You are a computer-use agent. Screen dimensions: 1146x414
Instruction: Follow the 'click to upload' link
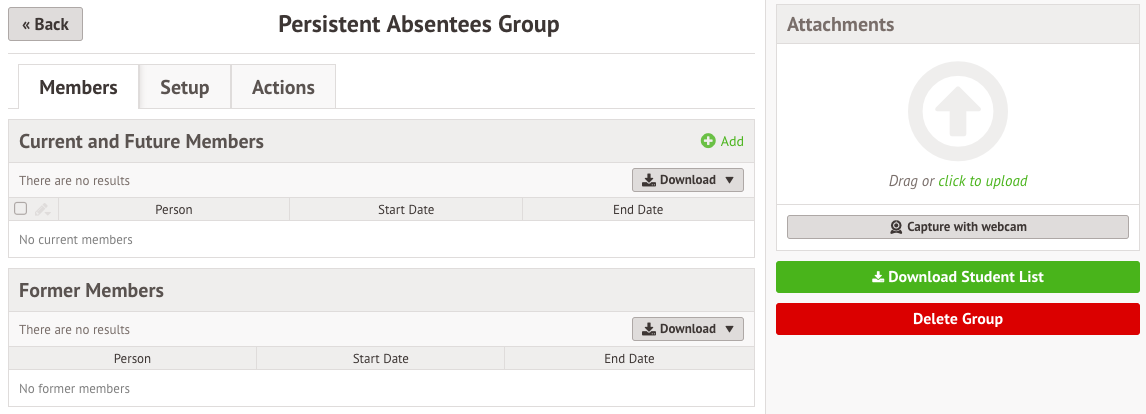(x=982, y=181)
